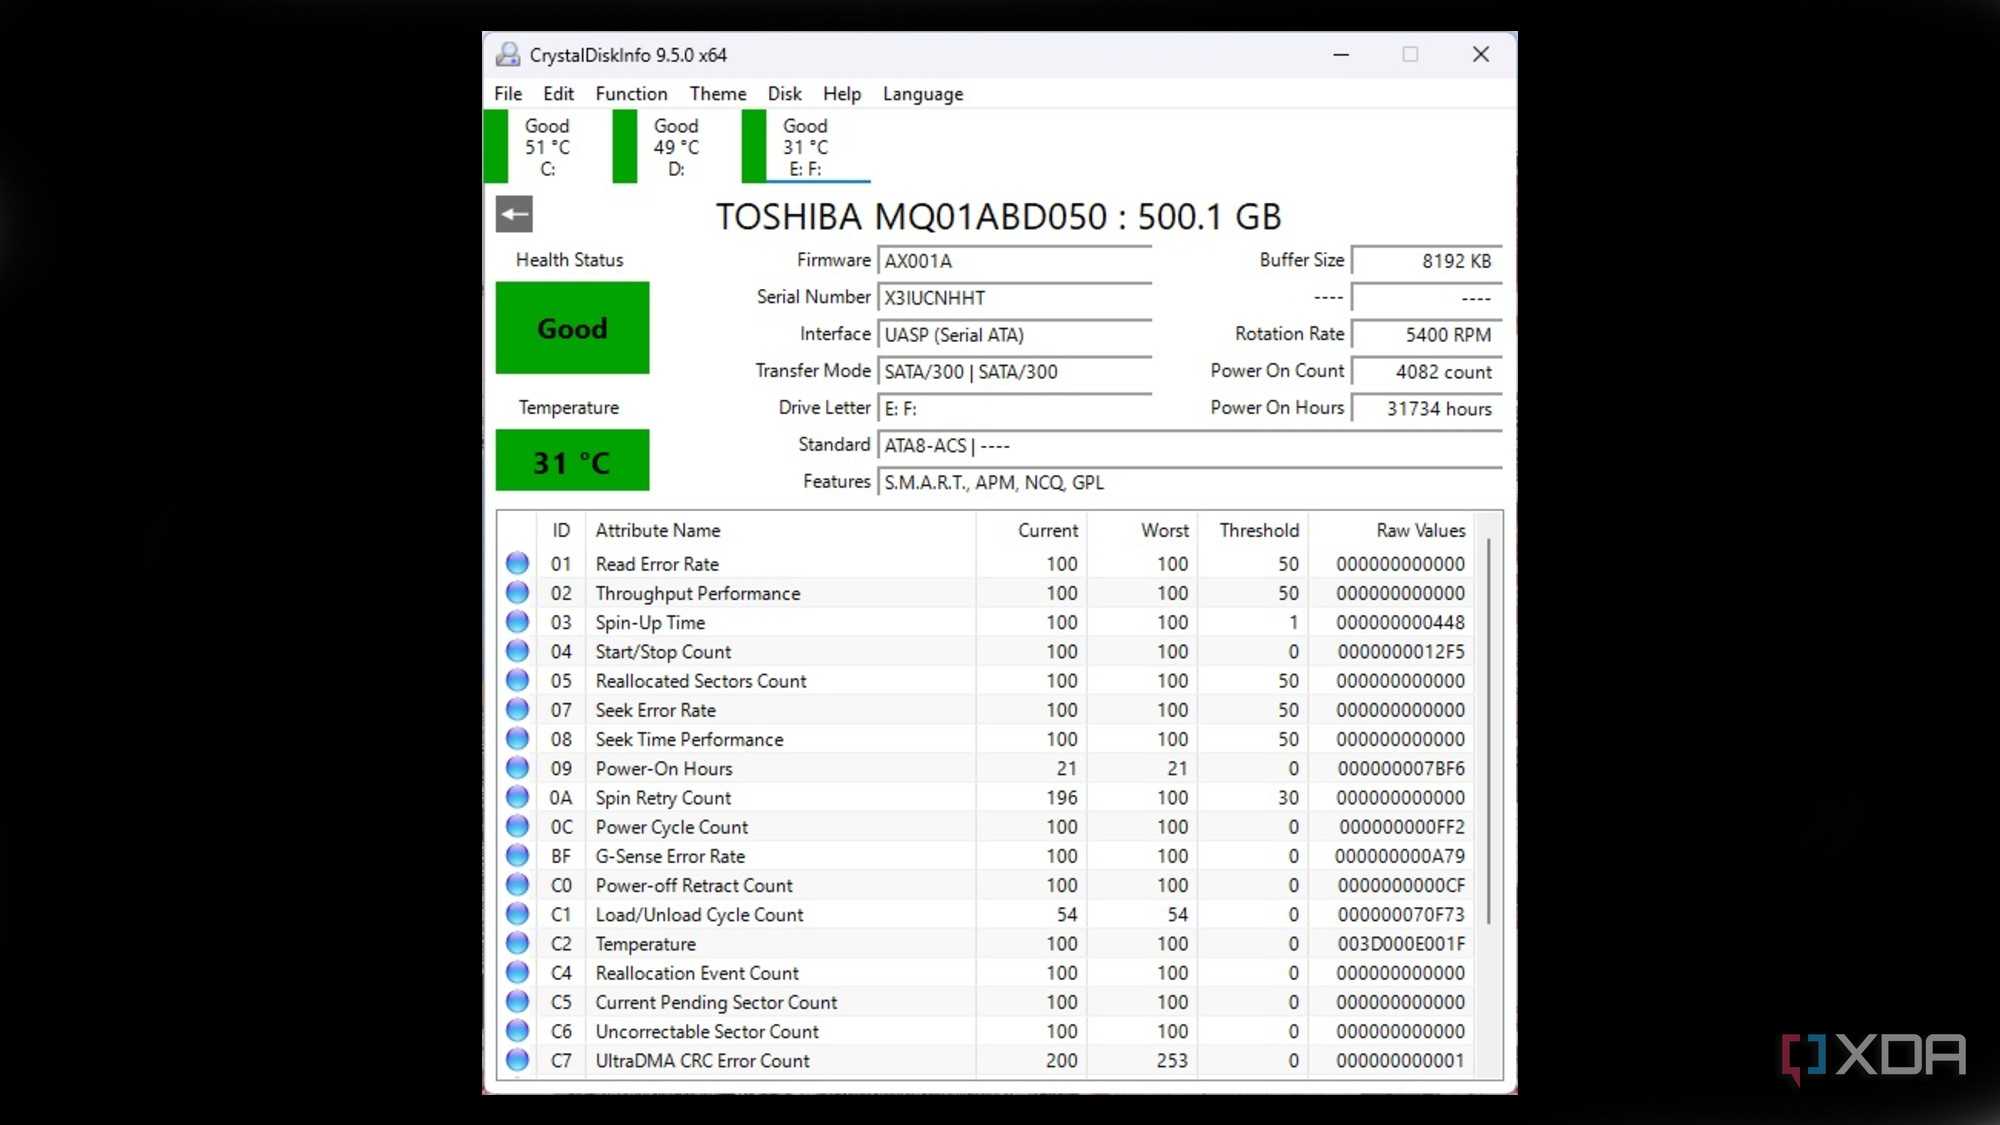Open the Theme menu

(x=718, y=93)
